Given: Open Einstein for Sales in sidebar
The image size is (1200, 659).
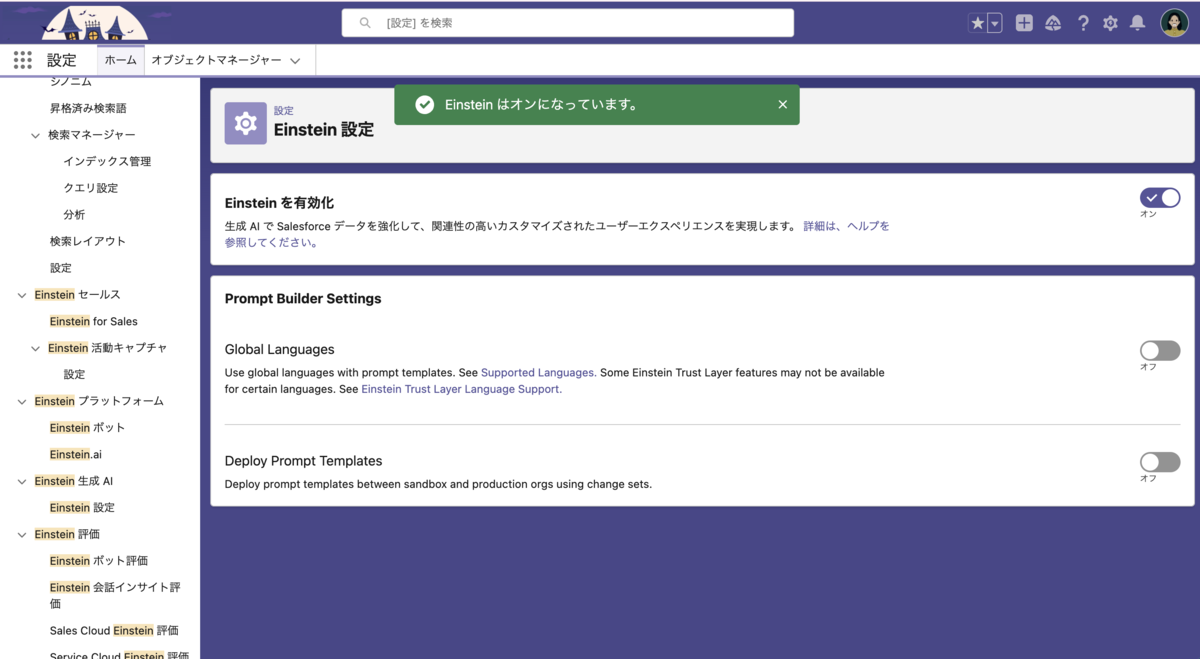Looking at the screenshot, I should click(94, 321).
